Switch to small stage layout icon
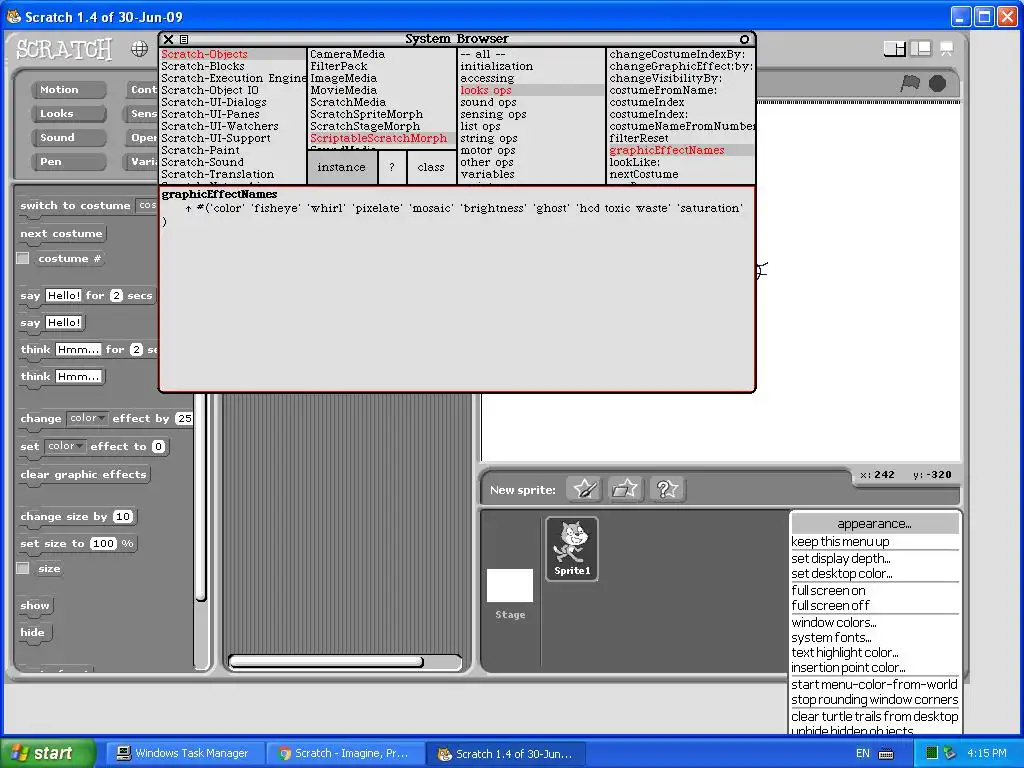This screenshot has width=1024, height=768. pos(894,48)
